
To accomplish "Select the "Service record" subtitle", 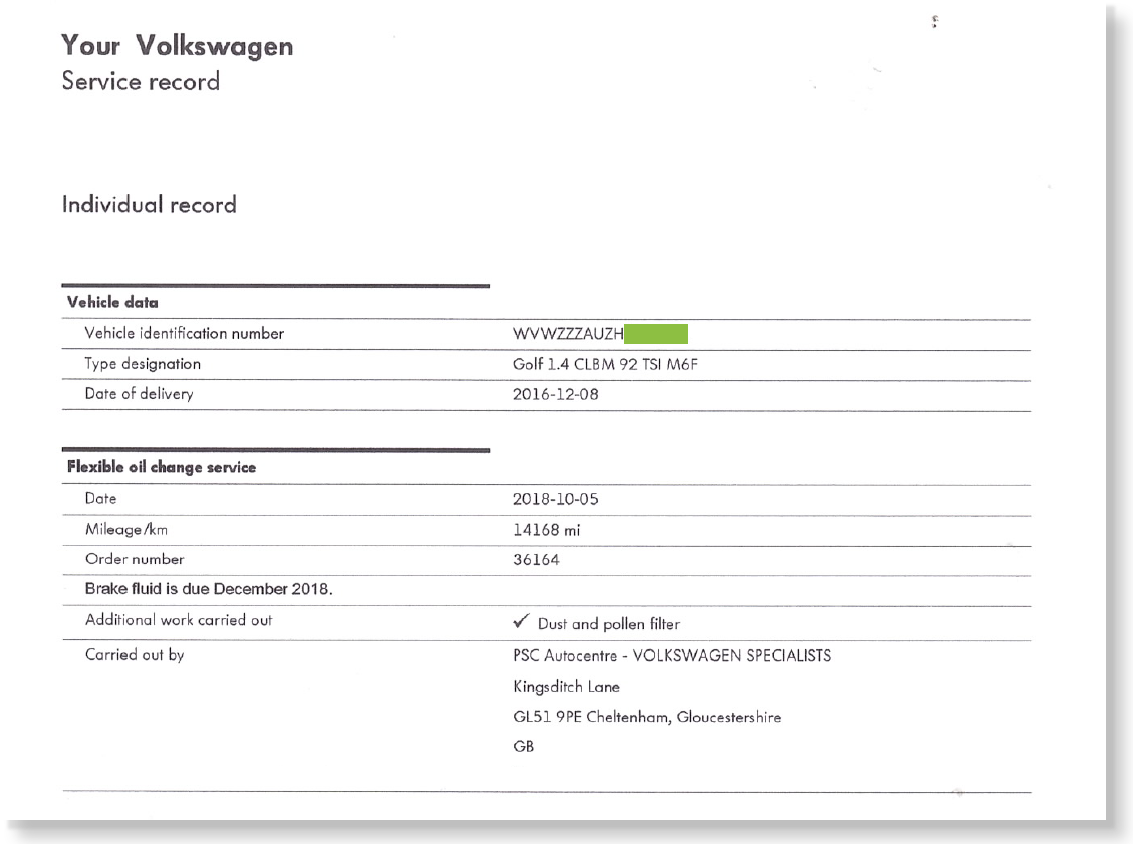I will (140, 81).
